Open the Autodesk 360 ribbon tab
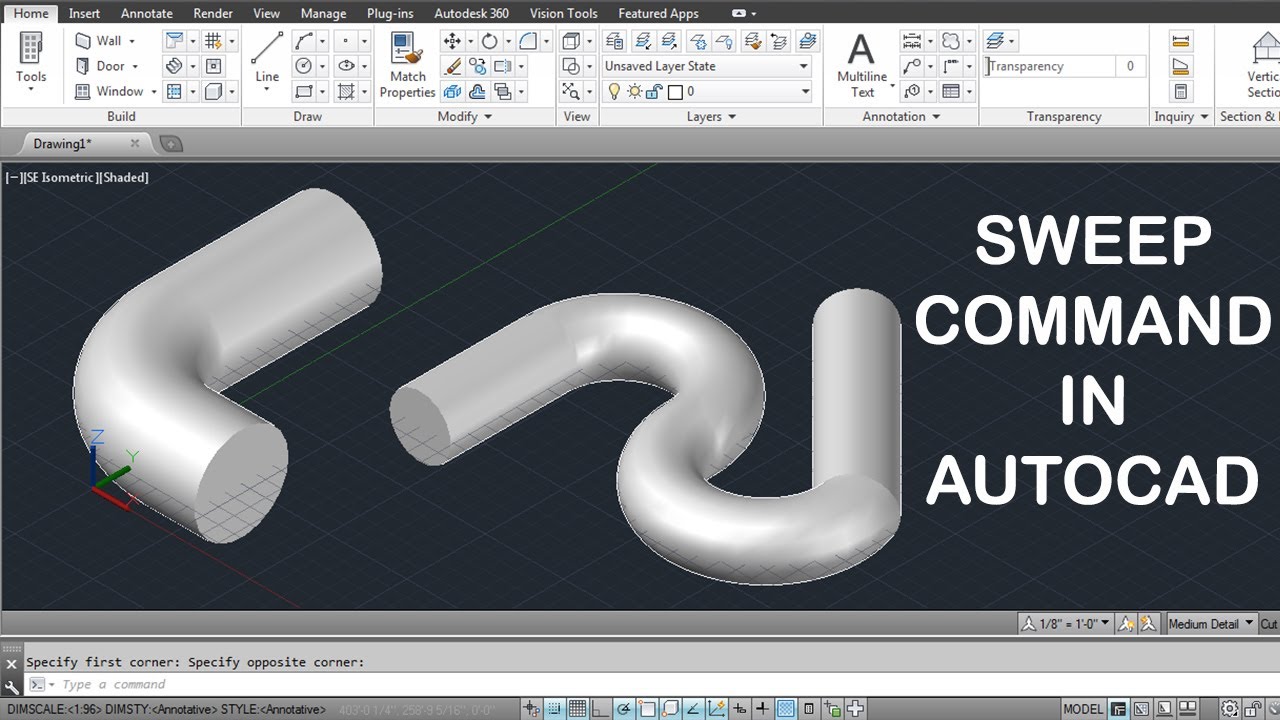This screenshot has height=720, width=1280. point(471,13)
